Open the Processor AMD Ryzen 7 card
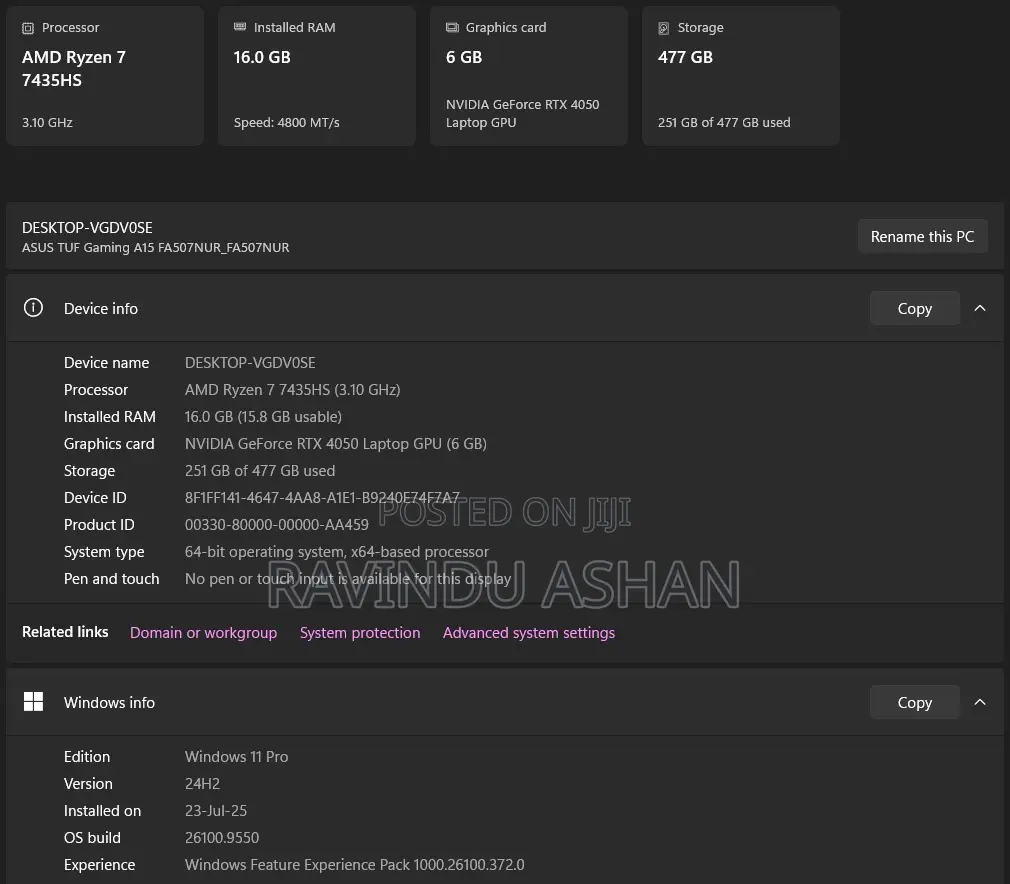Viewport: 1010px width, 884px height. pos(105,76)
